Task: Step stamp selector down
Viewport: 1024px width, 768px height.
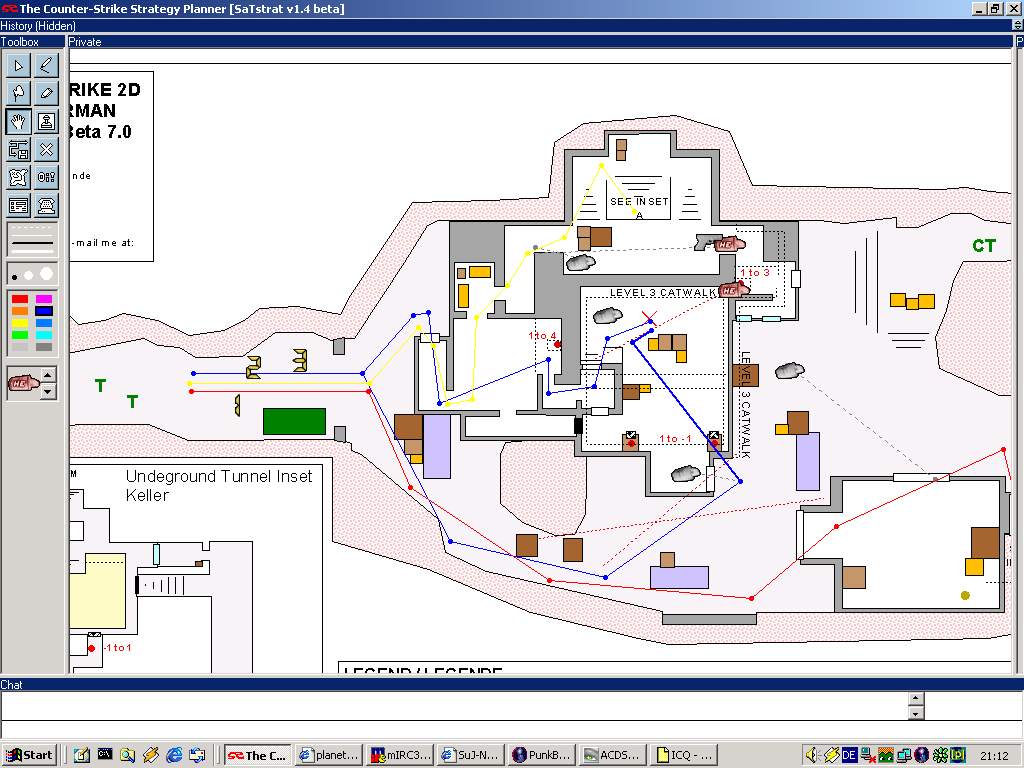Action: 48,391
